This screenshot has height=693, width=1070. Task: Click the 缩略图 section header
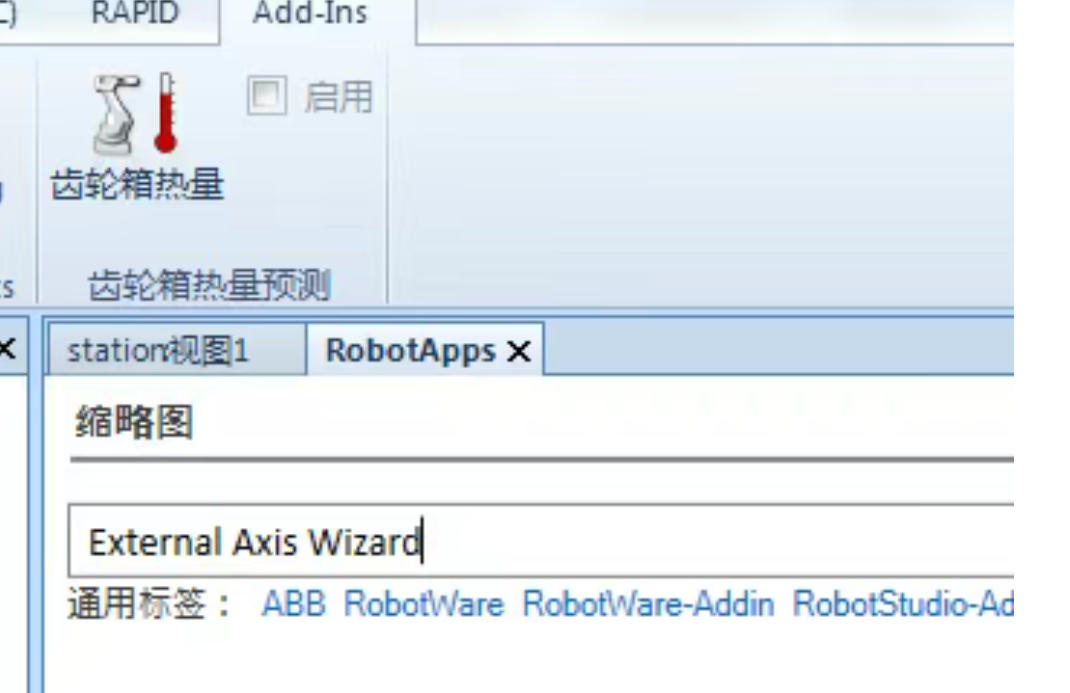tap(134, 422)
